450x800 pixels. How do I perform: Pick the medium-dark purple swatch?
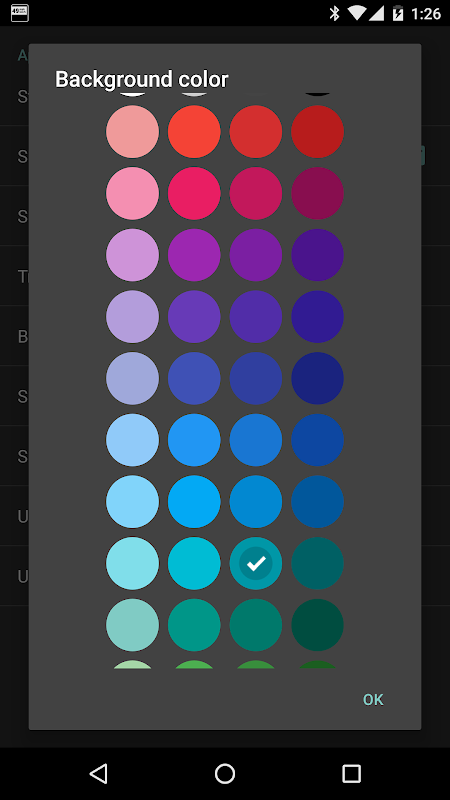256,255
